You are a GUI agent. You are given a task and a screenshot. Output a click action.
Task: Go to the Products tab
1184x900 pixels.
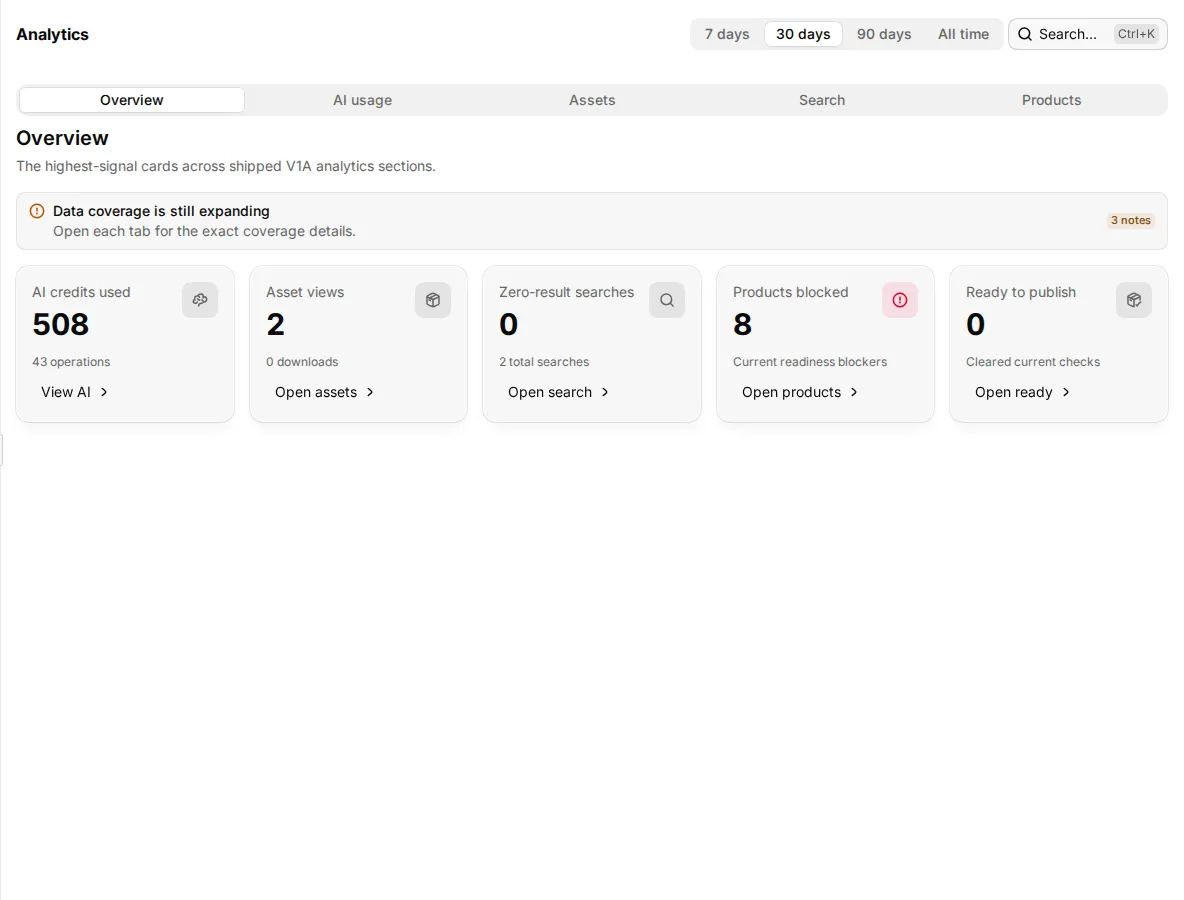click(x=1052, y=100)
